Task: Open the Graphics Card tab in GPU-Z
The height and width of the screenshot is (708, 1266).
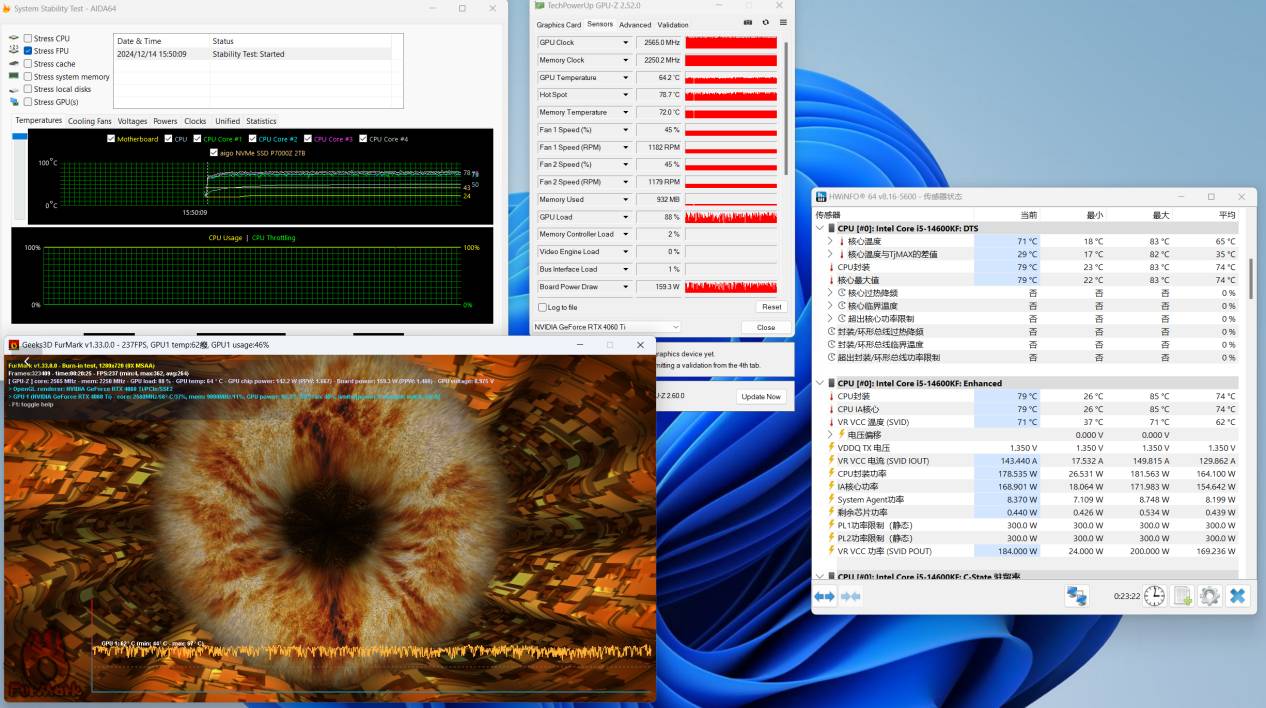Action: tap(559, 25)
